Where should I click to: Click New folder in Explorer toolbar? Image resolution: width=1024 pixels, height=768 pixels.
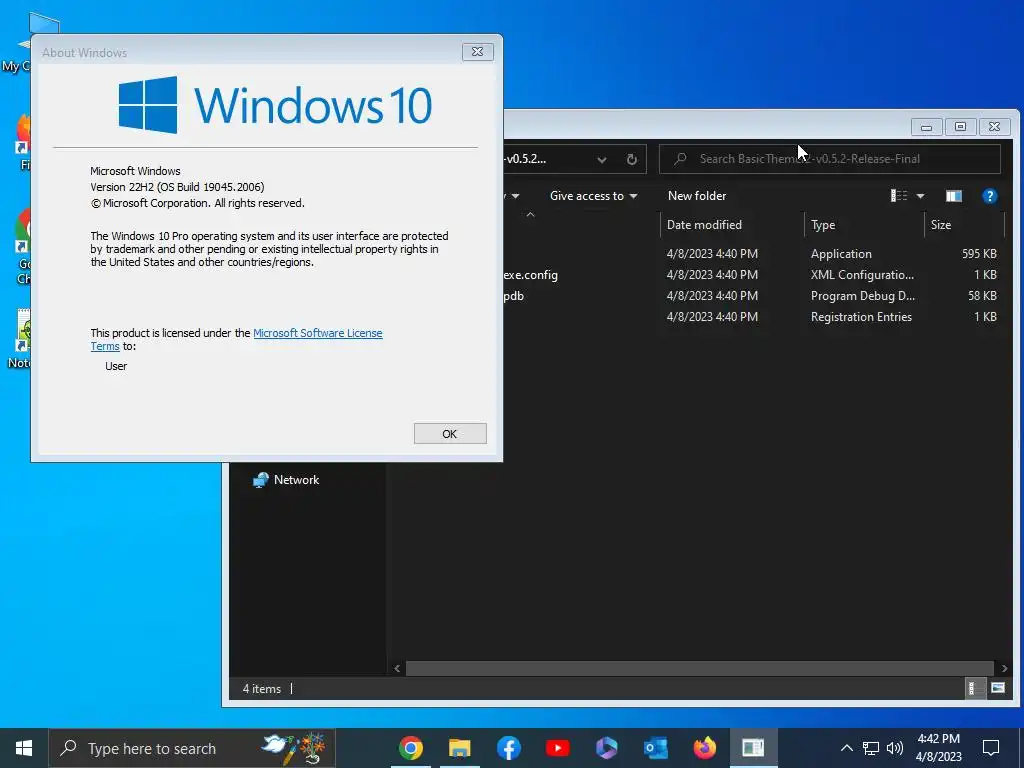pos(697,196)
